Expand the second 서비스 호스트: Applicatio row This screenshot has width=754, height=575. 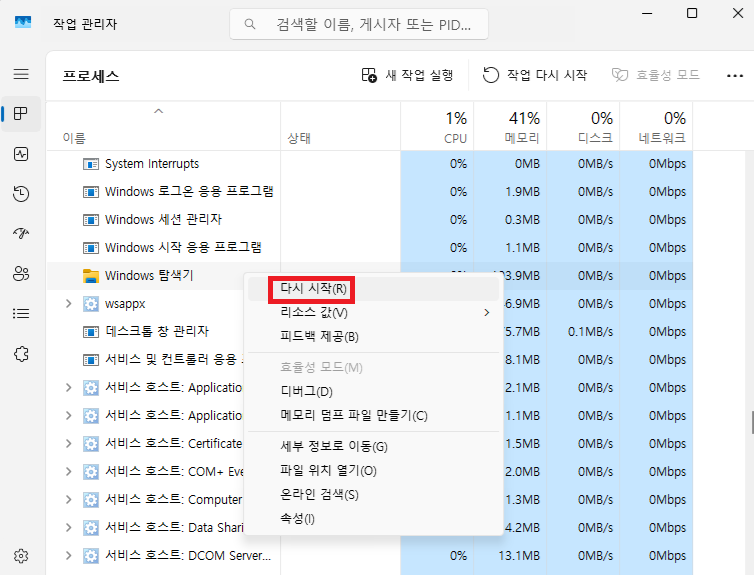68,415
